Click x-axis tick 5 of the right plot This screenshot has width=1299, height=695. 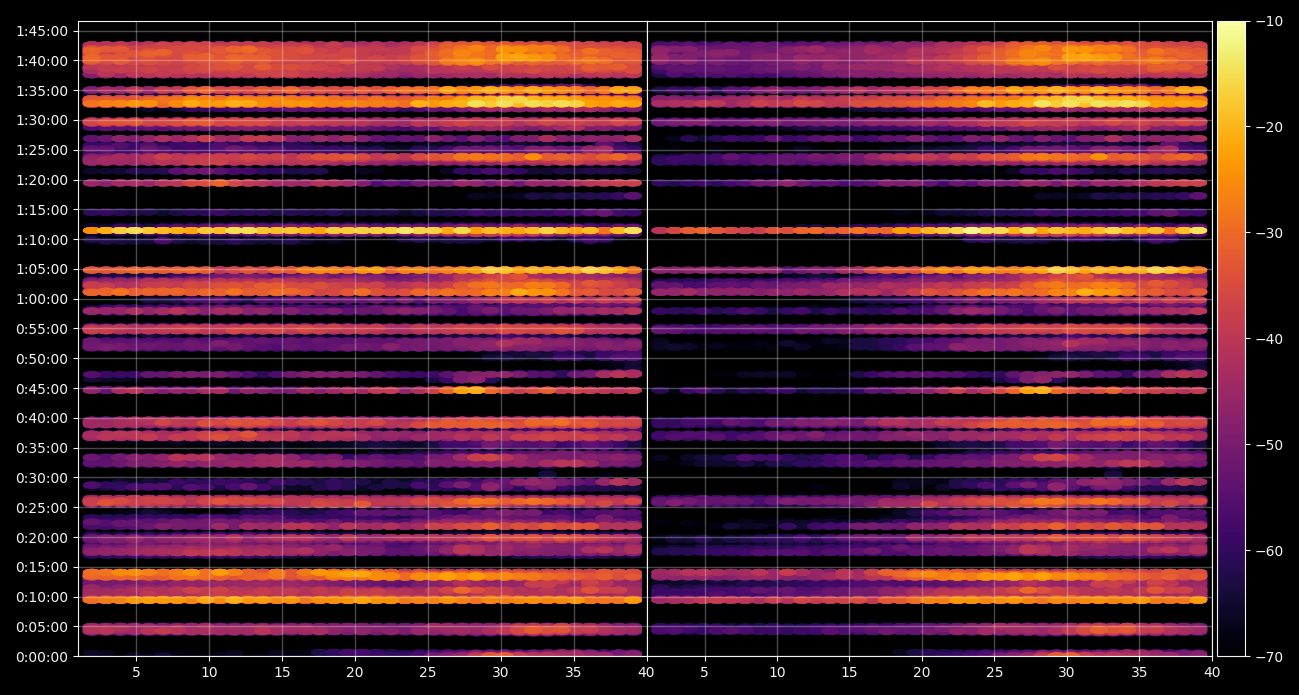[x=704, y=672]
